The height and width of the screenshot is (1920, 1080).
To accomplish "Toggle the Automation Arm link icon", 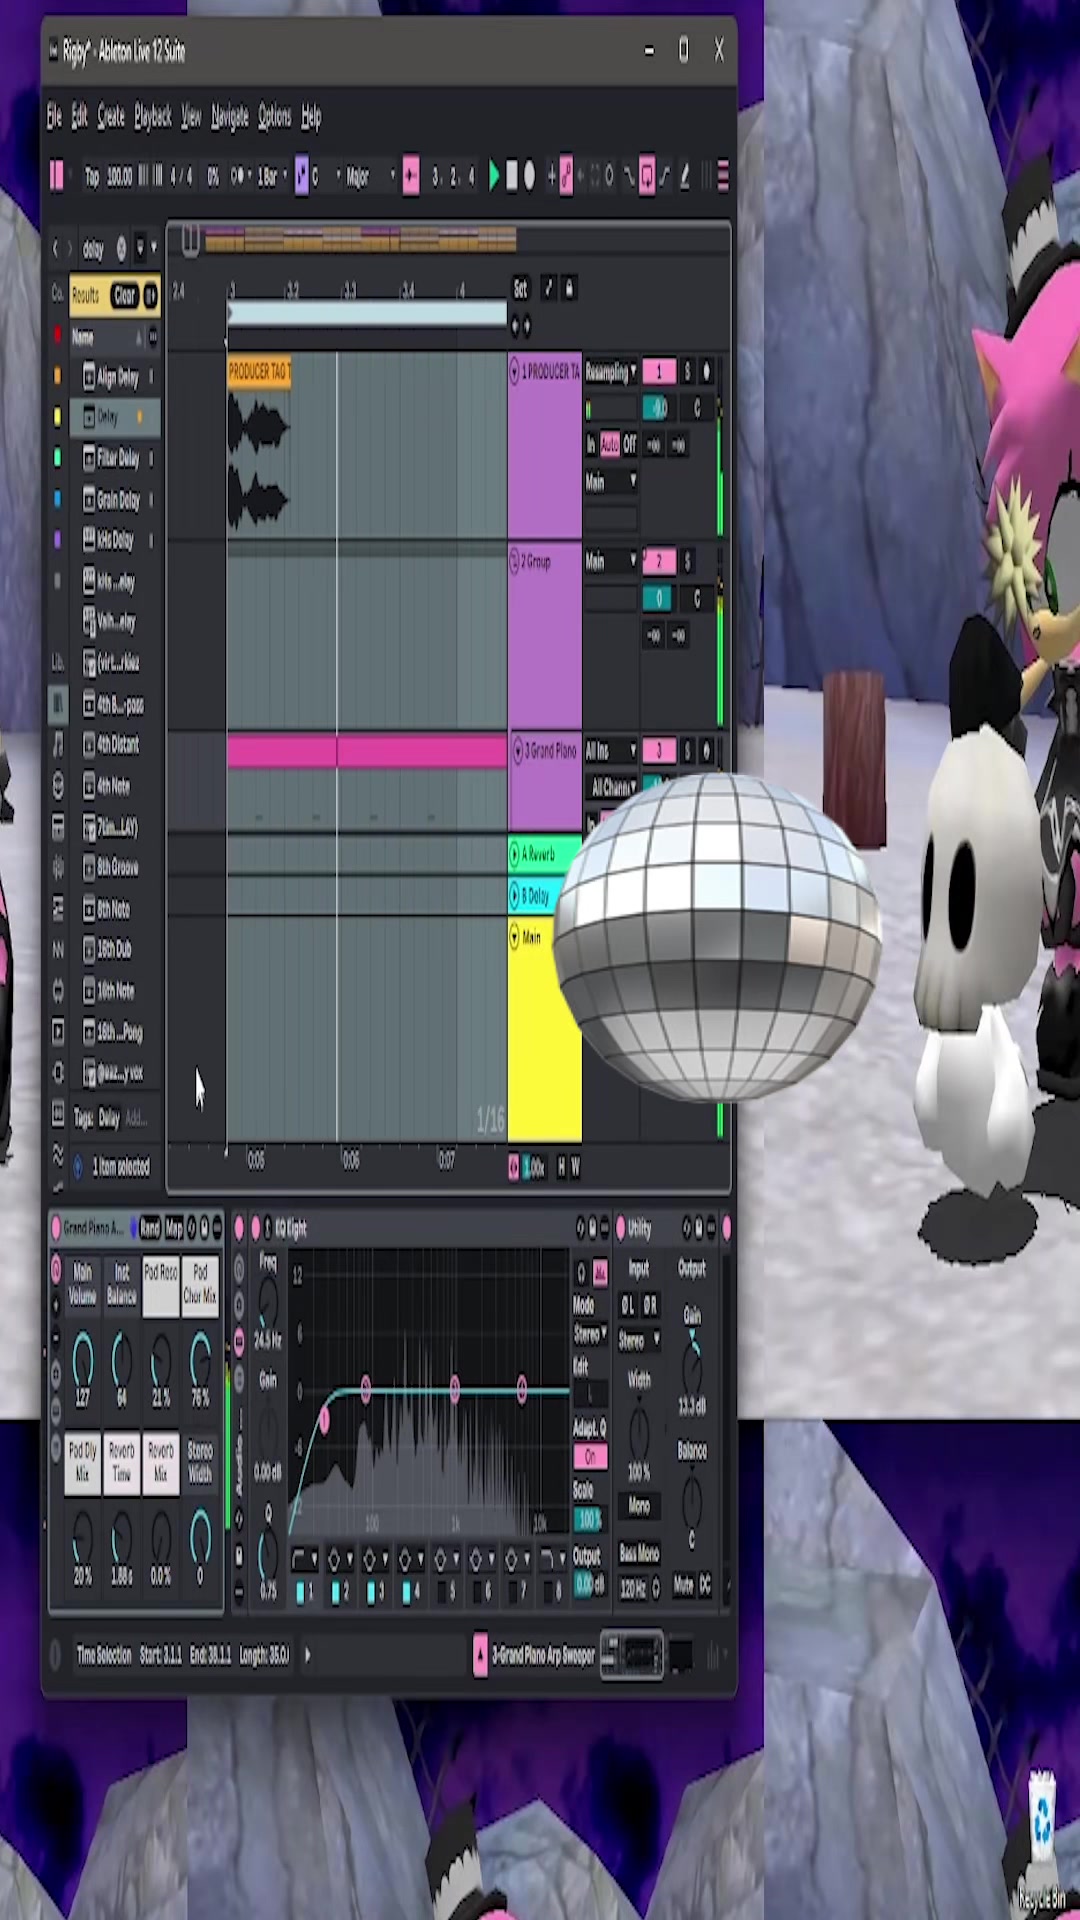I will [x=566, y=176].
